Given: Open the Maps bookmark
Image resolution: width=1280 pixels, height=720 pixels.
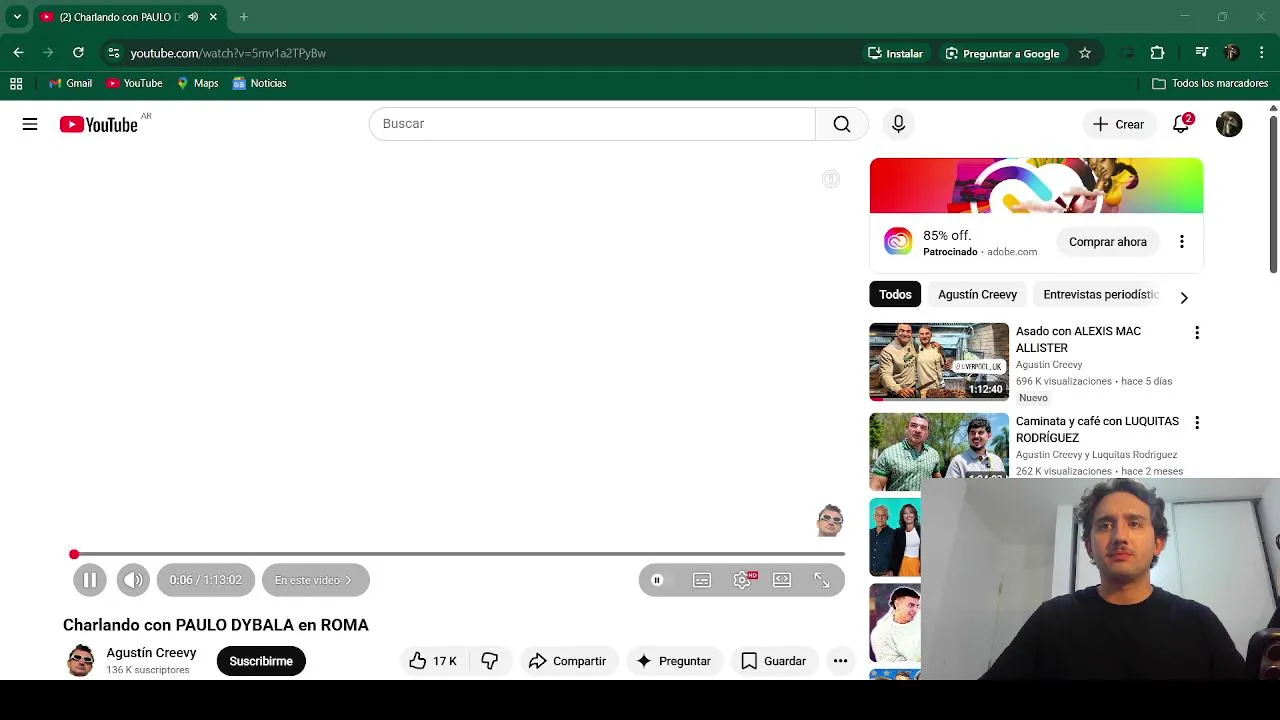Looking at the screenshot, I should (197, 84).
